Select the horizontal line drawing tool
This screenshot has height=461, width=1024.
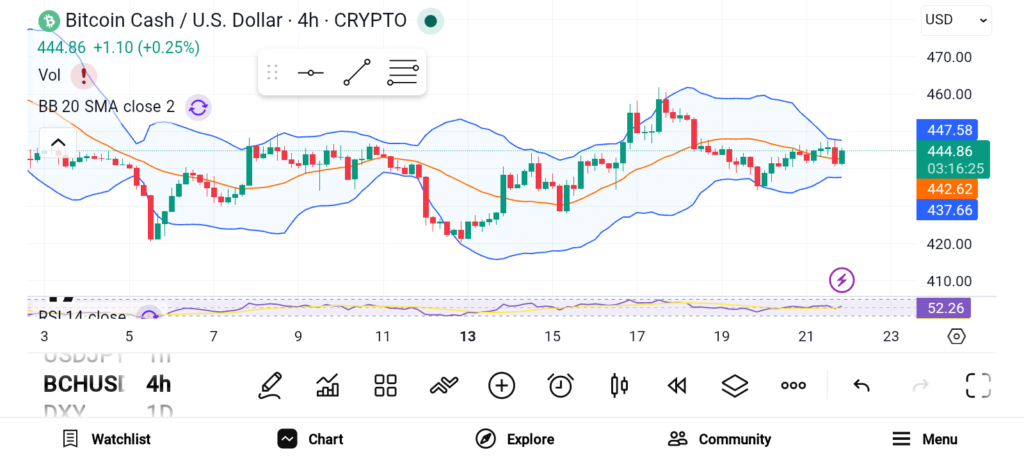pyautogui.click(x=311, y=73)
